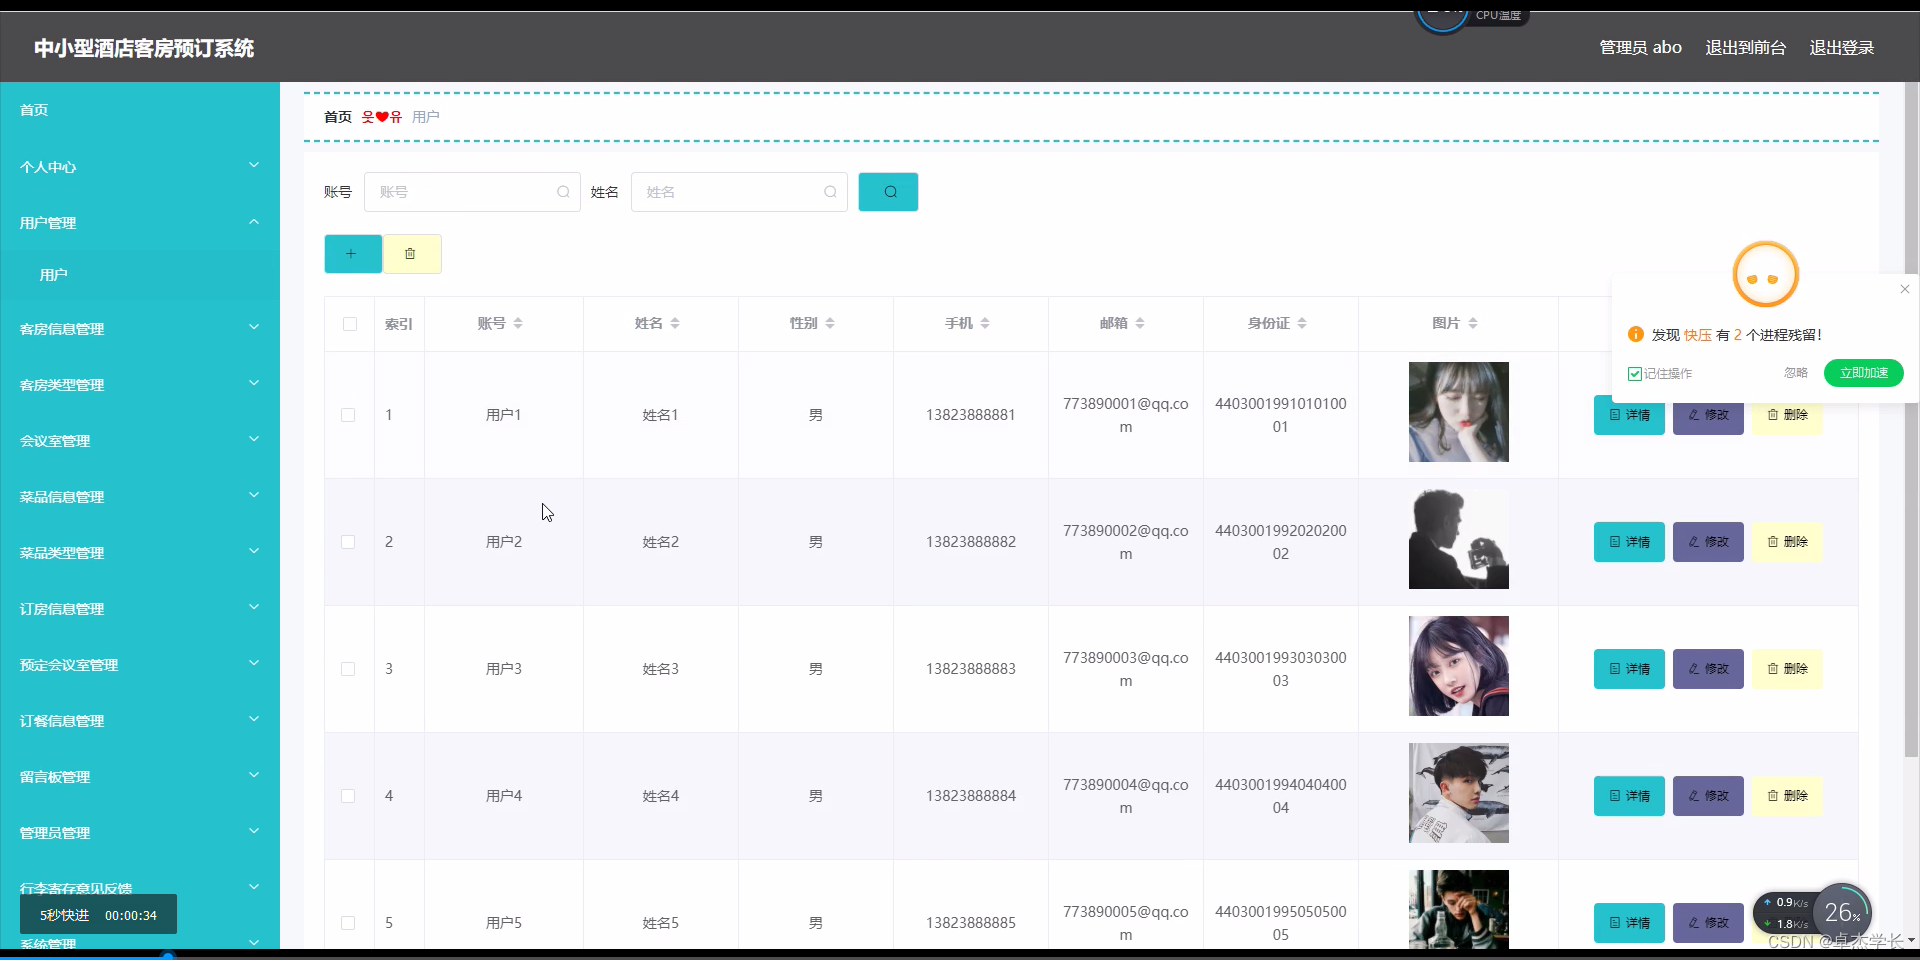Check the row checkbox for 姓名4
The width and height of the screenshot is (1920, 960).
[x=348, y=796]
